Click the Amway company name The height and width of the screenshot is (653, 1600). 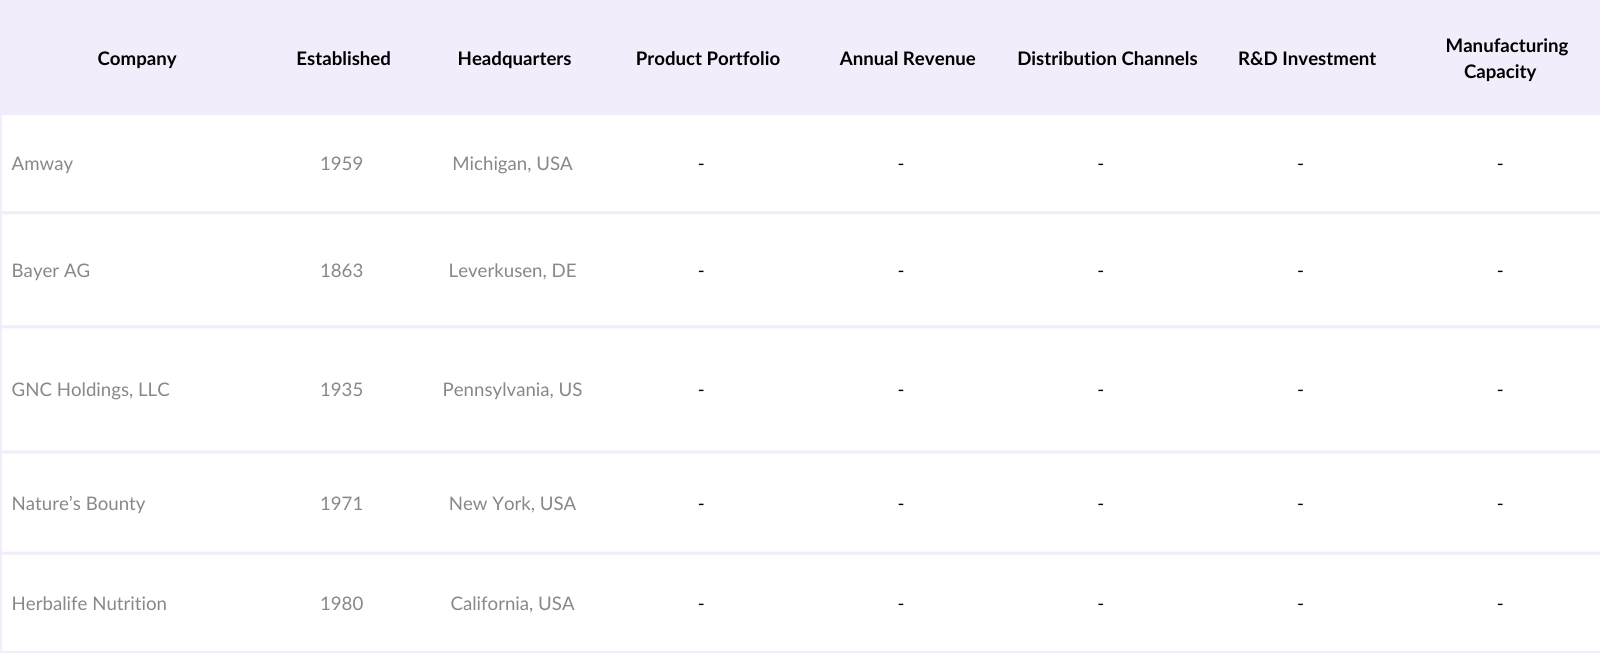pos(42,163)
